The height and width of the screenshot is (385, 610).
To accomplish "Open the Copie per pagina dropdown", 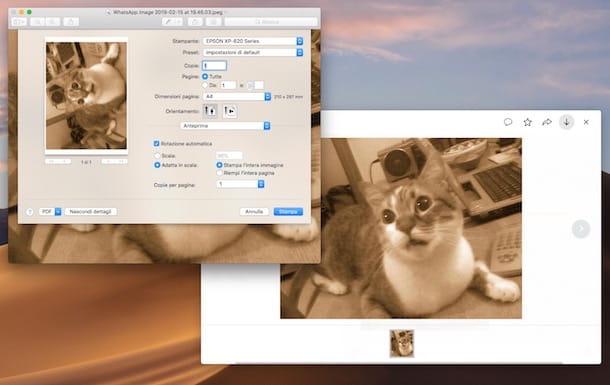I will tap(240, 184).
